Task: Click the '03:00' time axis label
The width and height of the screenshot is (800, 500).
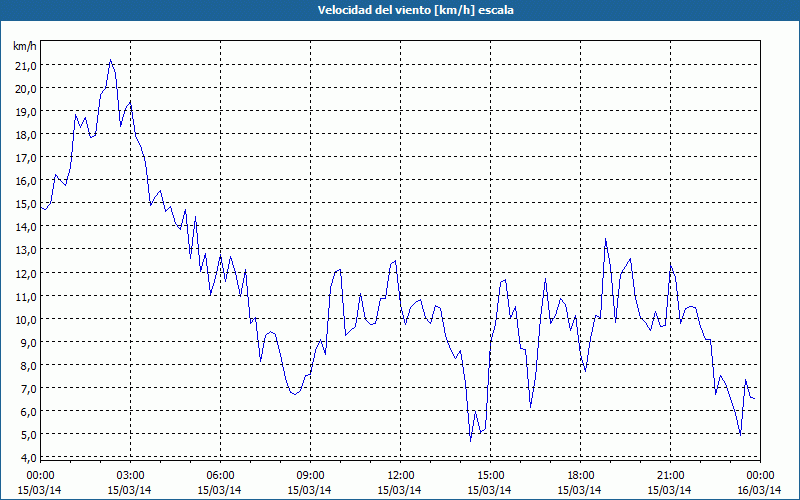Action: pyautogui.click(x=130, y=476)
